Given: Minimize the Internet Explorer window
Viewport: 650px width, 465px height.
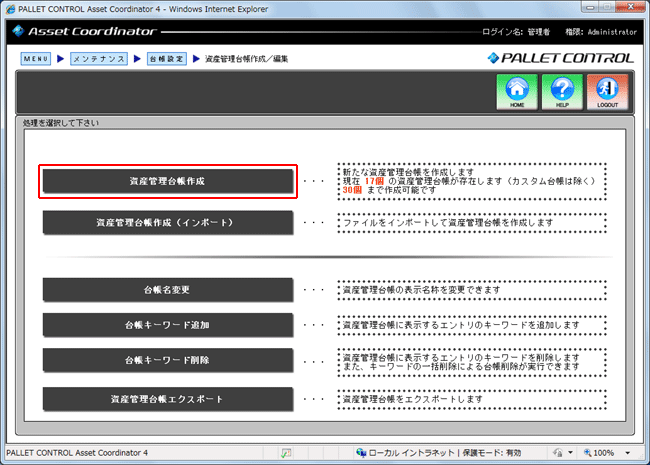Looking at the screenshot, I should point(590,7).
